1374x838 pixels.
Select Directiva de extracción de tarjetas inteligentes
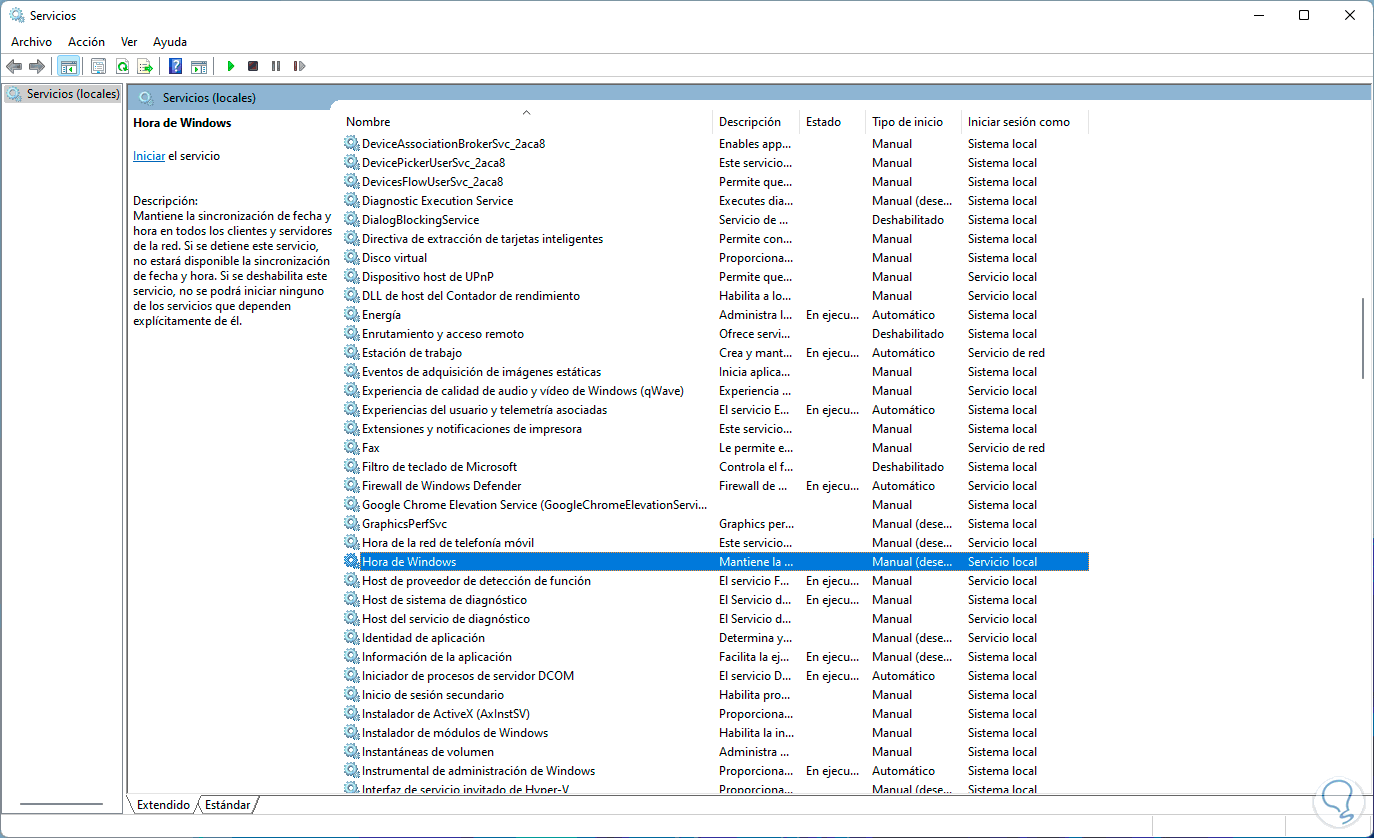715,239
